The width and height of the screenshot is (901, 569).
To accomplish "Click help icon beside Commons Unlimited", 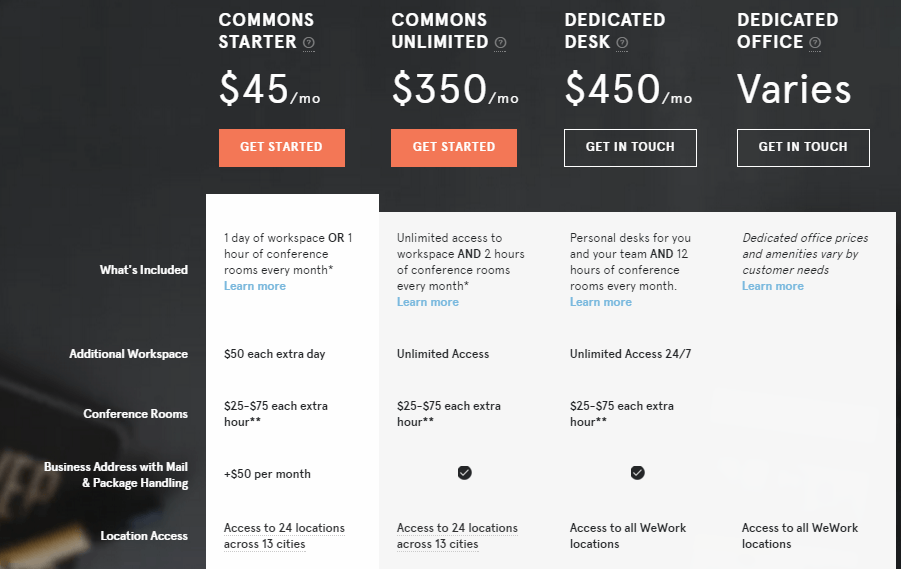I will [x=500, y=43].
